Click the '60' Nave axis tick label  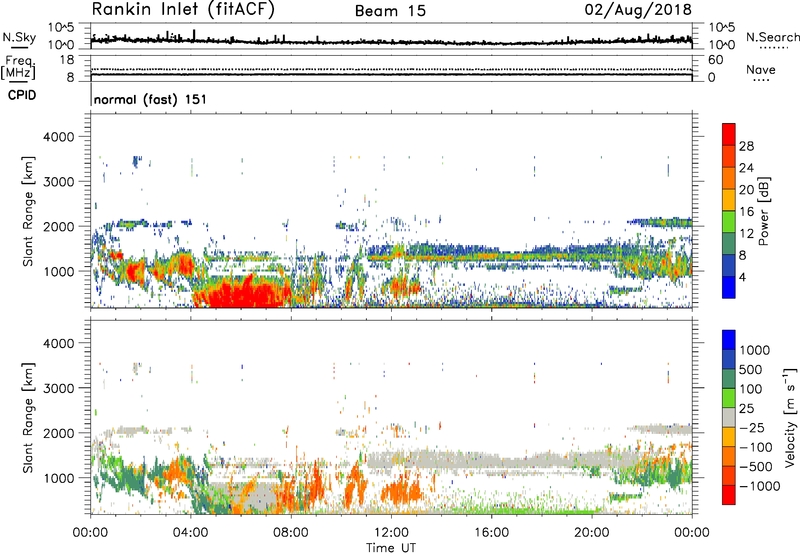(716, 60)
